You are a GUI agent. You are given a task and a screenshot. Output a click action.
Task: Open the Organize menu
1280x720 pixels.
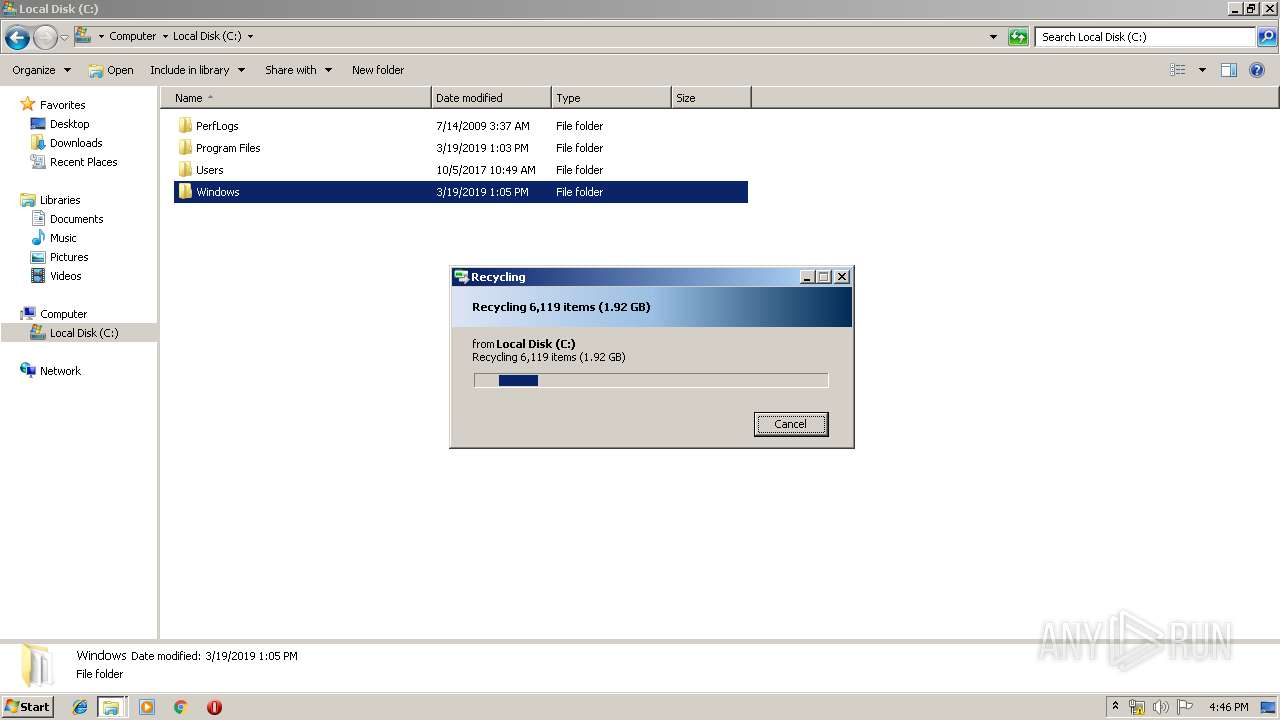tap(41, 70)
